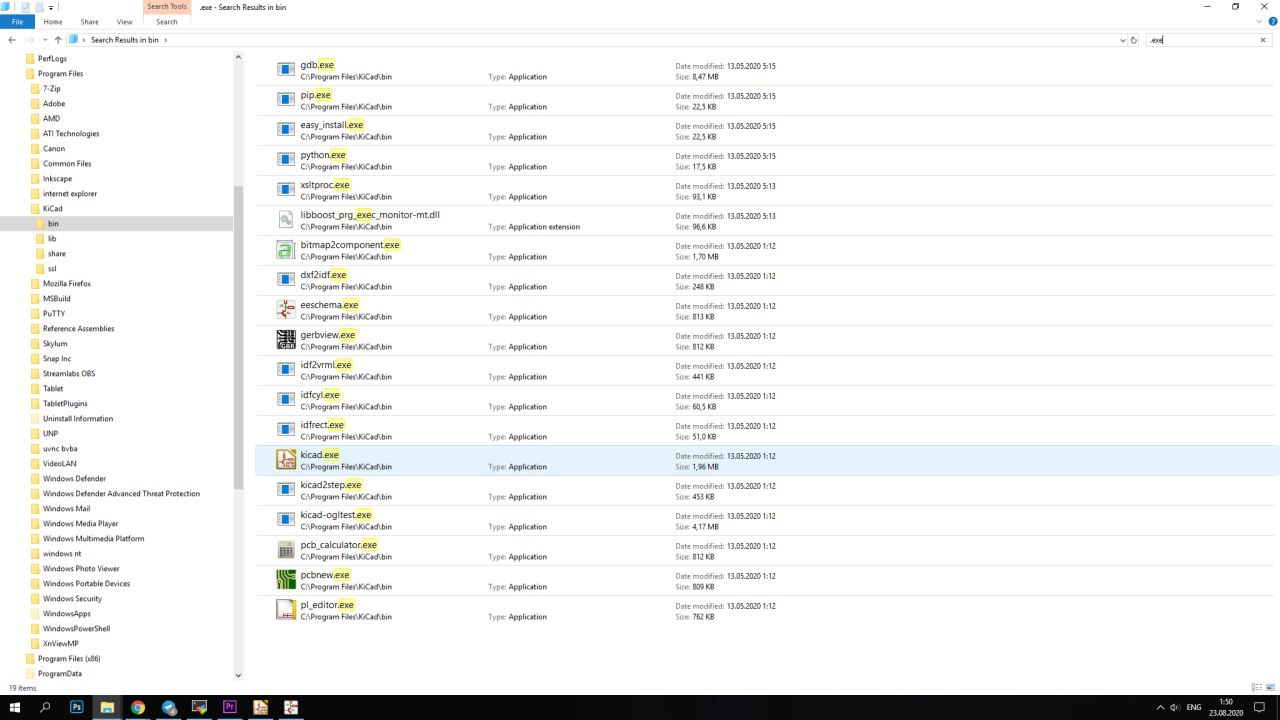Open Photoshop from the taskbar

click(x=76, y=707)
